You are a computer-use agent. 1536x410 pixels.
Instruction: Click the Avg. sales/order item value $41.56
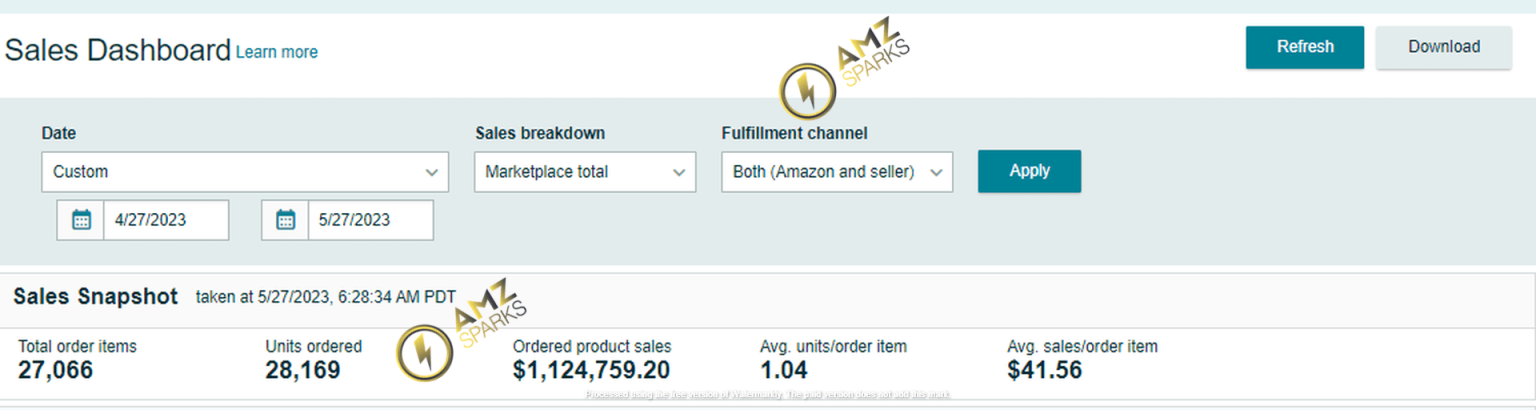pyautogui.click(x=1044, y=370)
